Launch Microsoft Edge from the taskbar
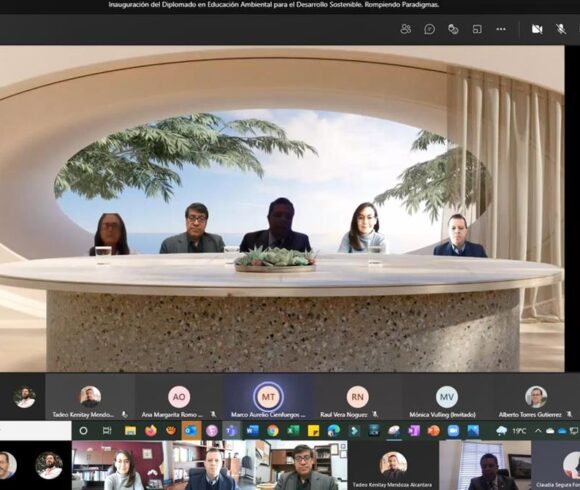580x490 pixels. click(x=334, y=431)
